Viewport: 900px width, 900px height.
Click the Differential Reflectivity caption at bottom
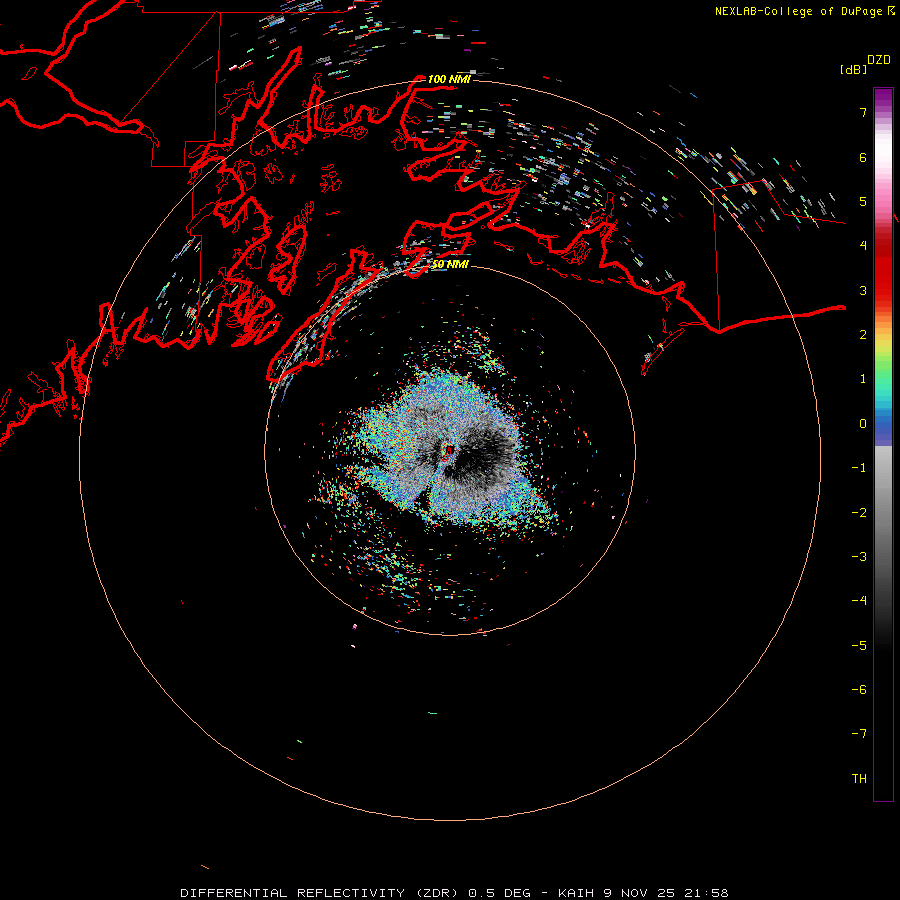(x=455, y=893)
